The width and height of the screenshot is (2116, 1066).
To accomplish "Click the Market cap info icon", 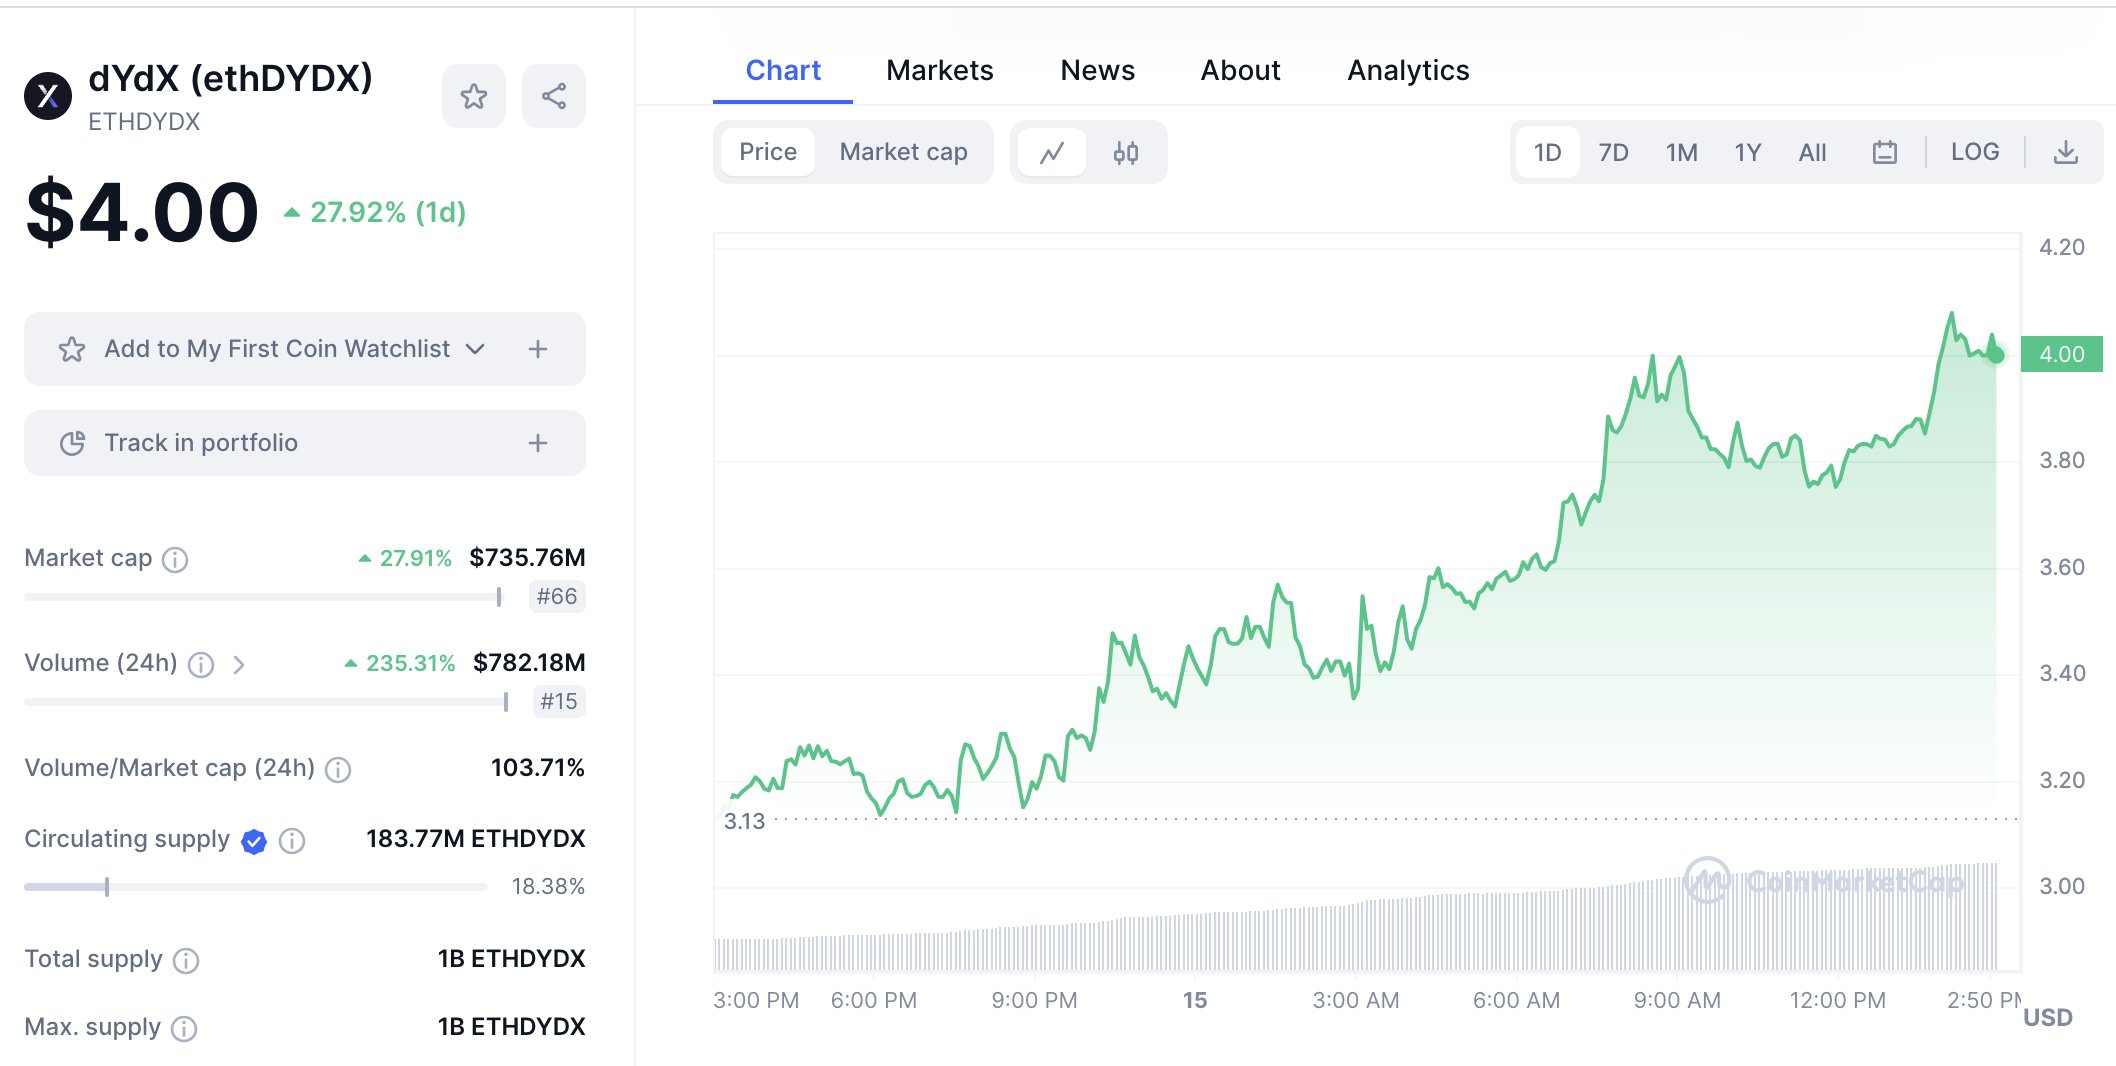I will 175,559.
